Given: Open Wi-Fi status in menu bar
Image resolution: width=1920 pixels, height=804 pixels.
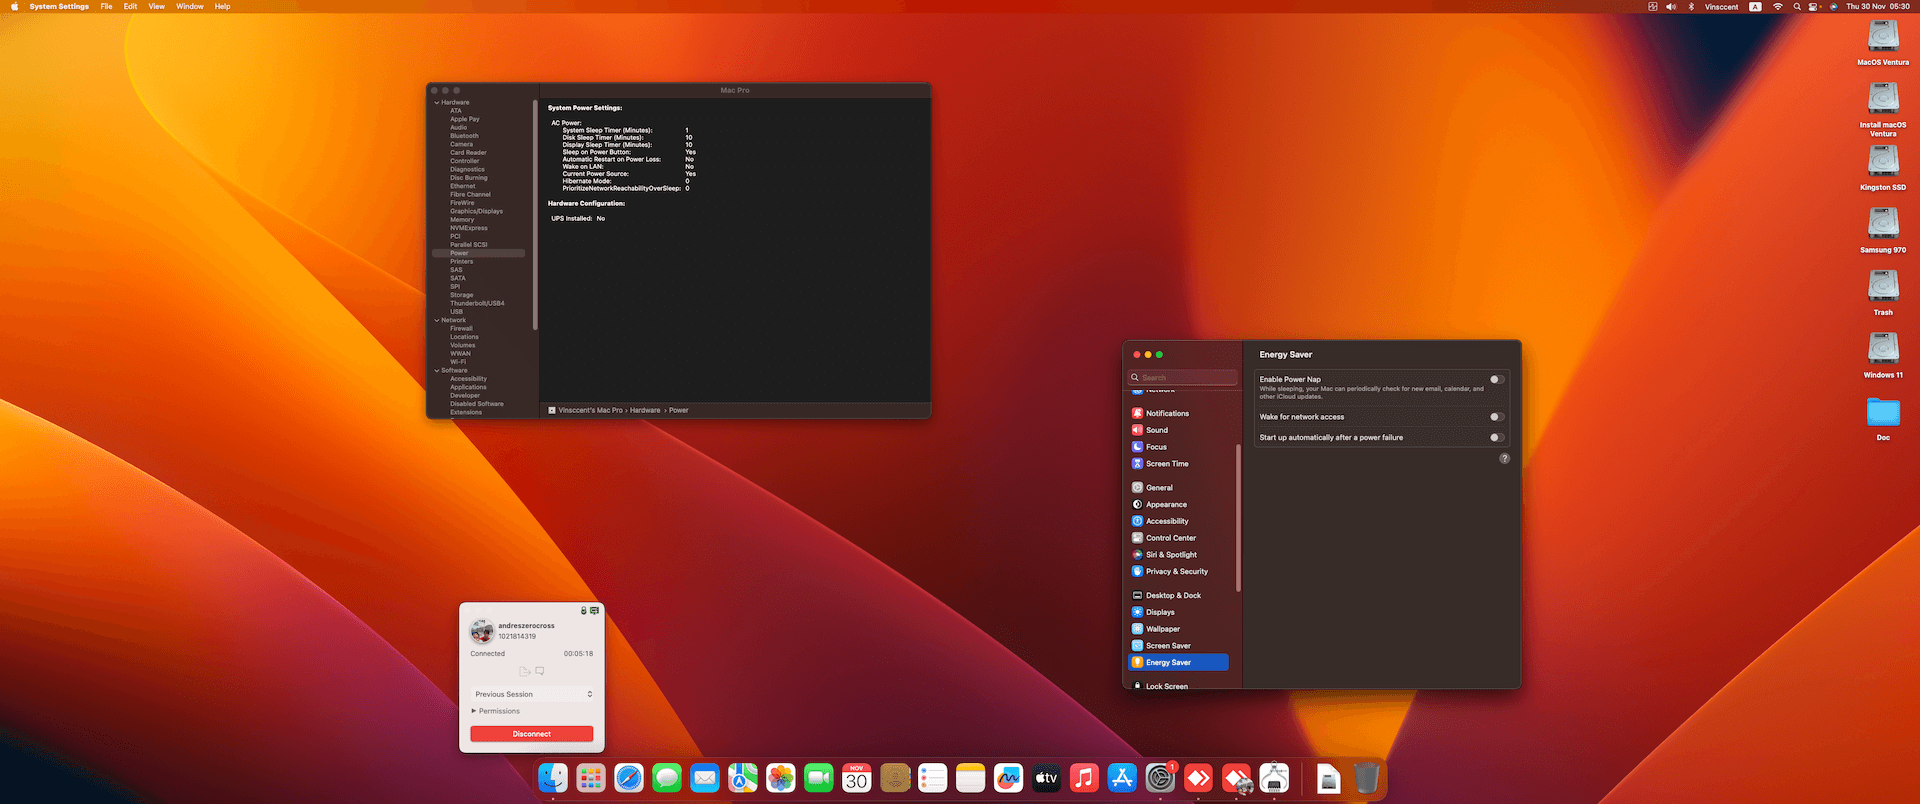Looking at the screenshot, I should click(x=1777, y=6).
